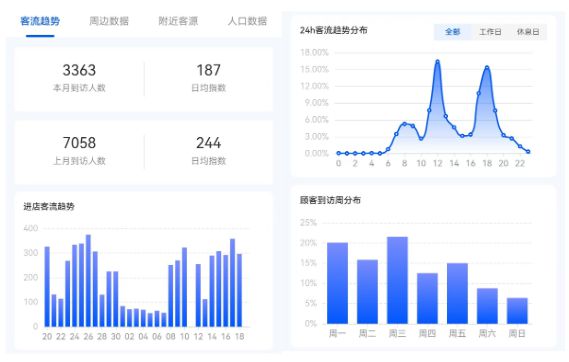Screen dimensions: 569x362
Task: Click the 周三 bar in weekly chart
Action: (397, 280)
